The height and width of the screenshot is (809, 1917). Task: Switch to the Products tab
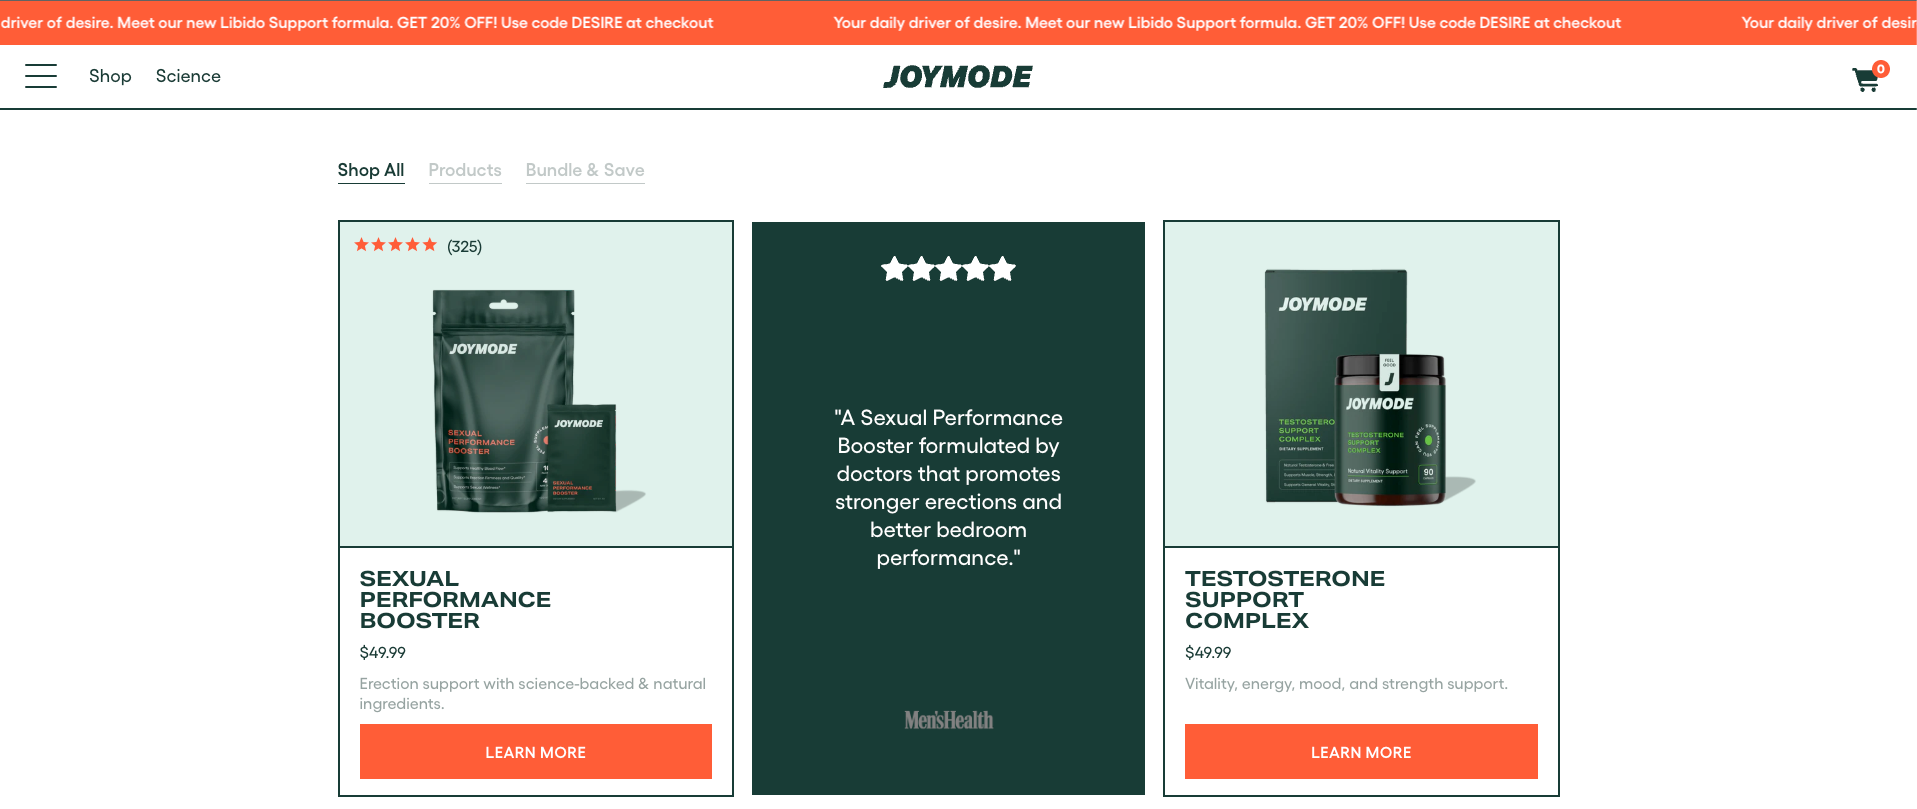point(465,170)
